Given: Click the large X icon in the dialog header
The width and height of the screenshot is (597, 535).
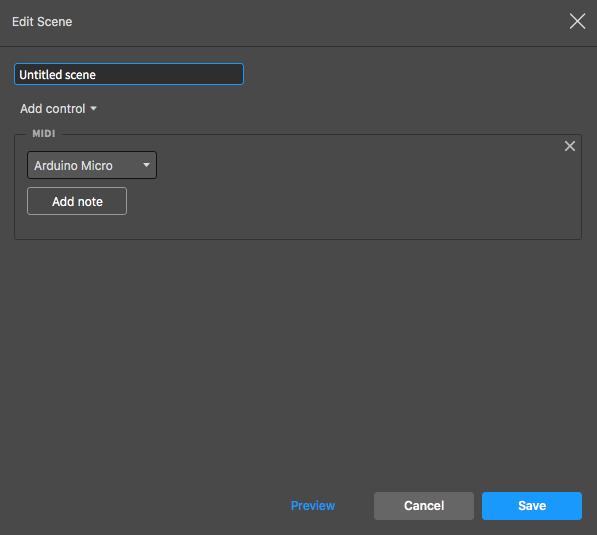Looking at the screenshot, I should 577,21.
